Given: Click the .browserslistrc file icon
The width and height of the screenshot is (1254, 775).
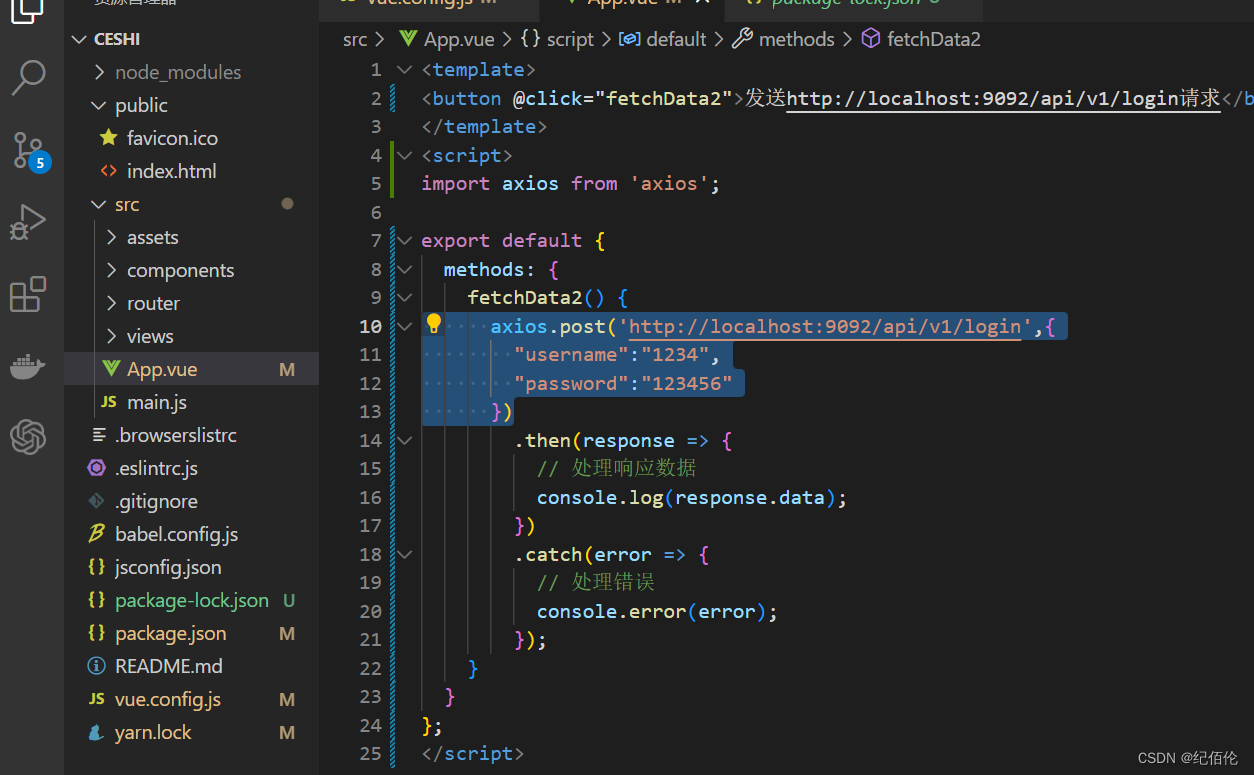Looking at the screenshot, I should coord(97,435).
